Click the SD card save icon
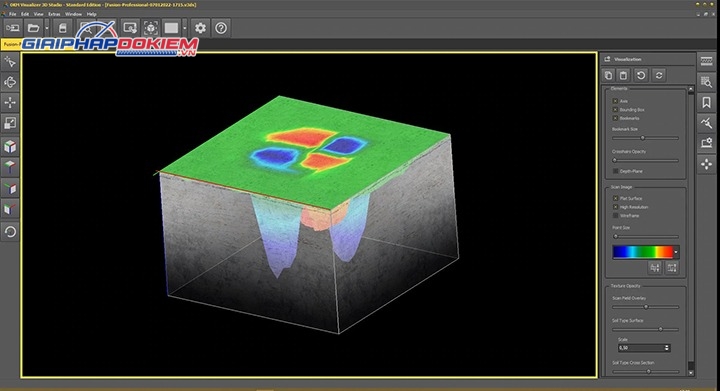This screenshot has height=391, width=720. point(63,28)
